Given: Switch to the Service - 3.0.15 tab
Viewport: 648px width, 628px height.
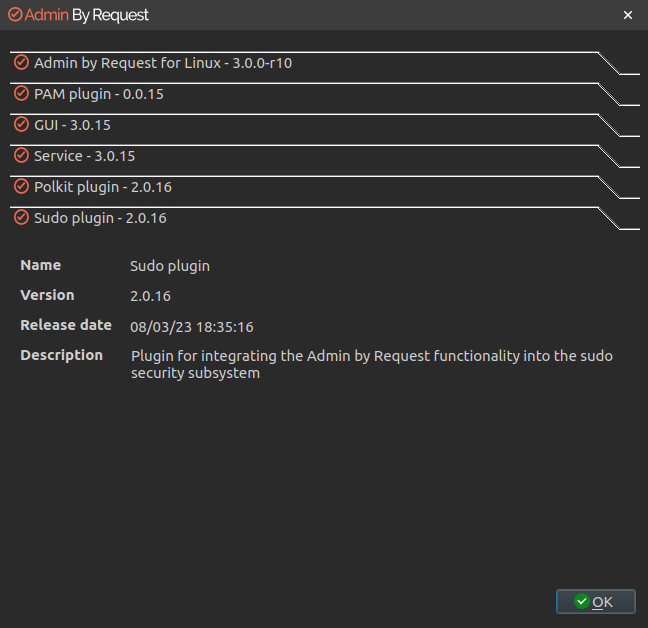Looking at the screenshot, I should pyautogui.click(x=324, y=156).
